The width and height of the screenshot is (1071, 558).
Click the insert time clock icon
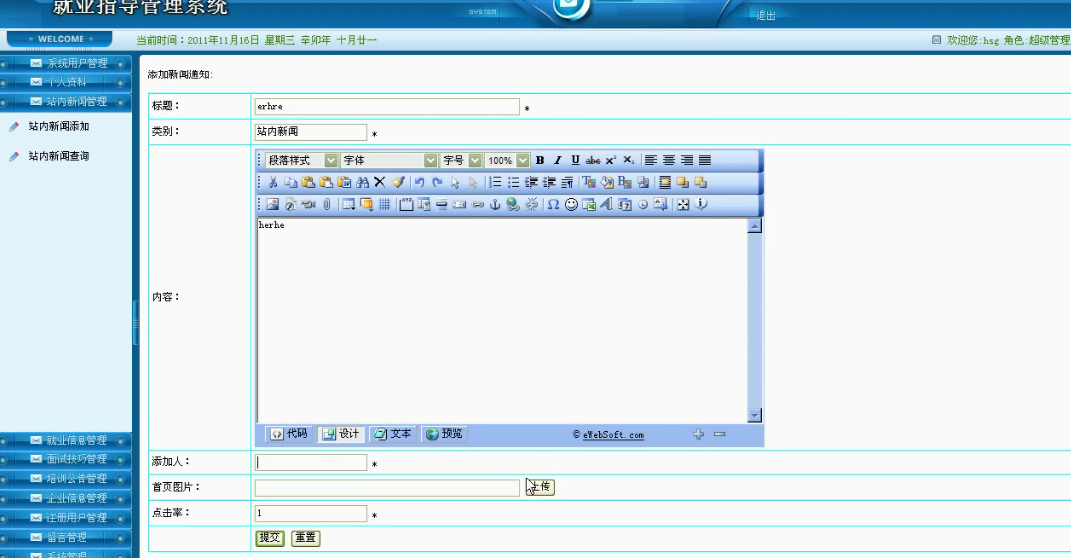[x=643, y=204]
